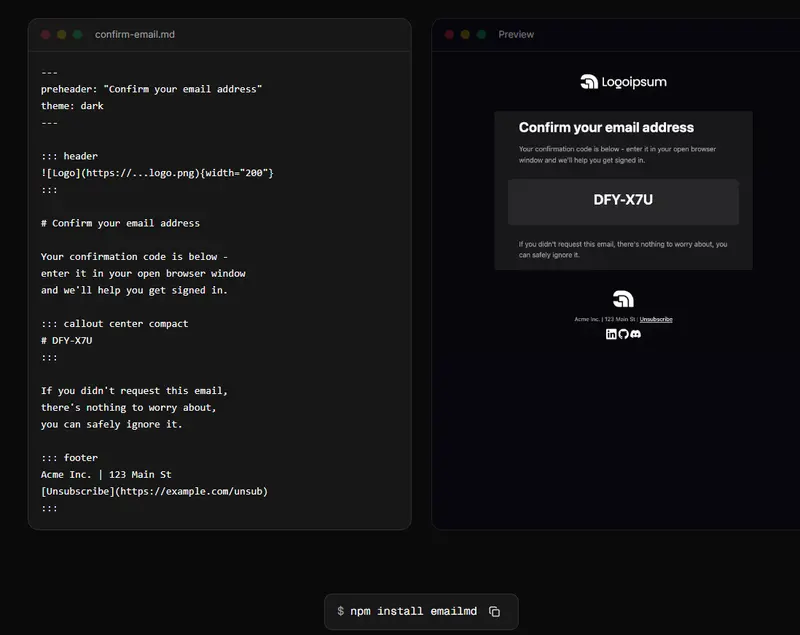800x635 pixels.
Task: Click the npm install emailmd command text
Action: 413,611
